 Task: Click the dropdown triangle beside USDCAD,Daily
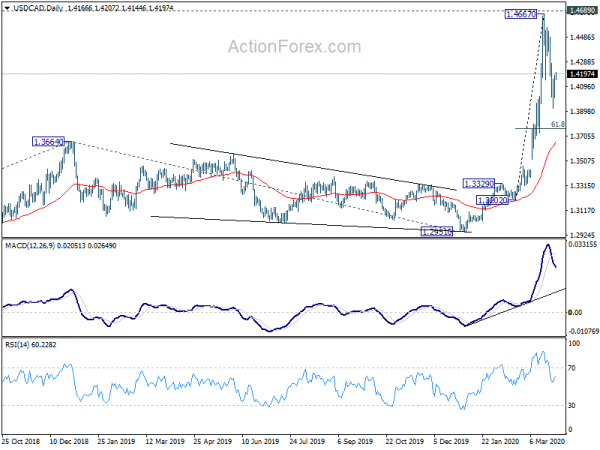tap(7, 8)
